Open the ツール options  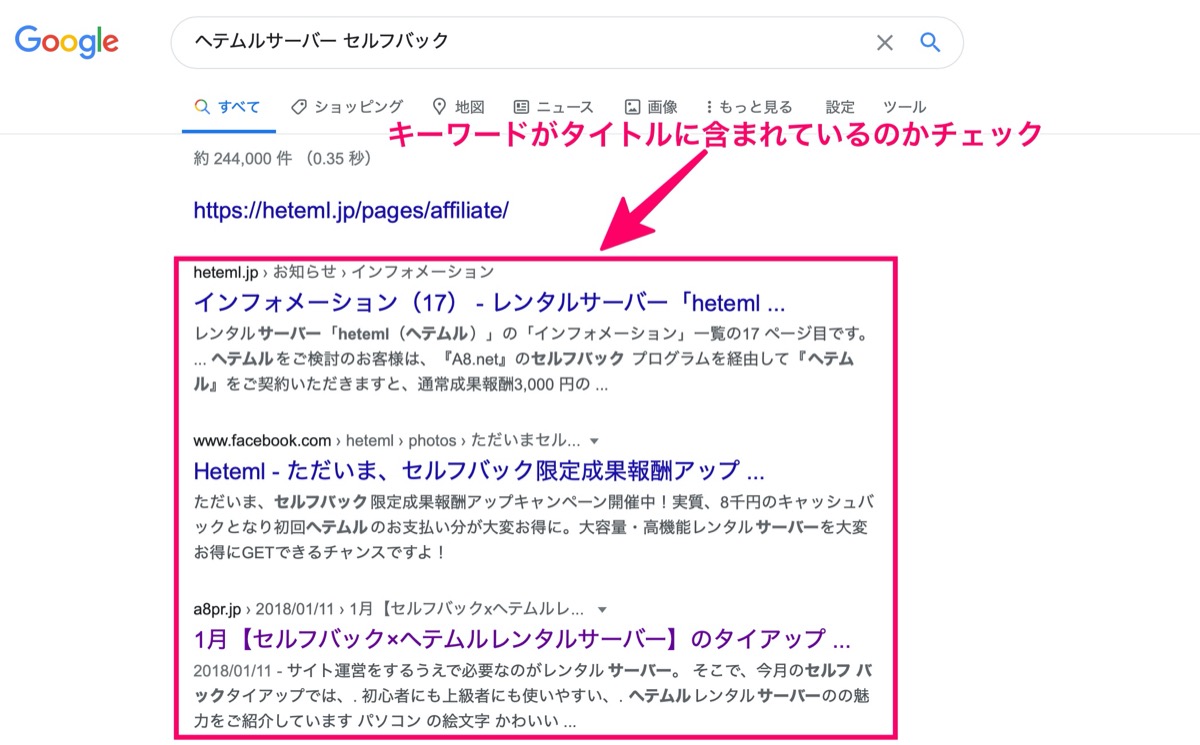tap(904, 107)
